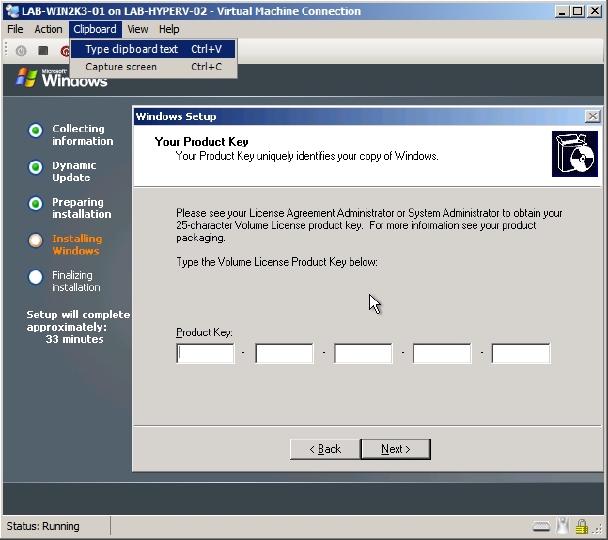Click the product box and CD icon
The height and width of the screenshot is (540, 608).
[575, 154]
